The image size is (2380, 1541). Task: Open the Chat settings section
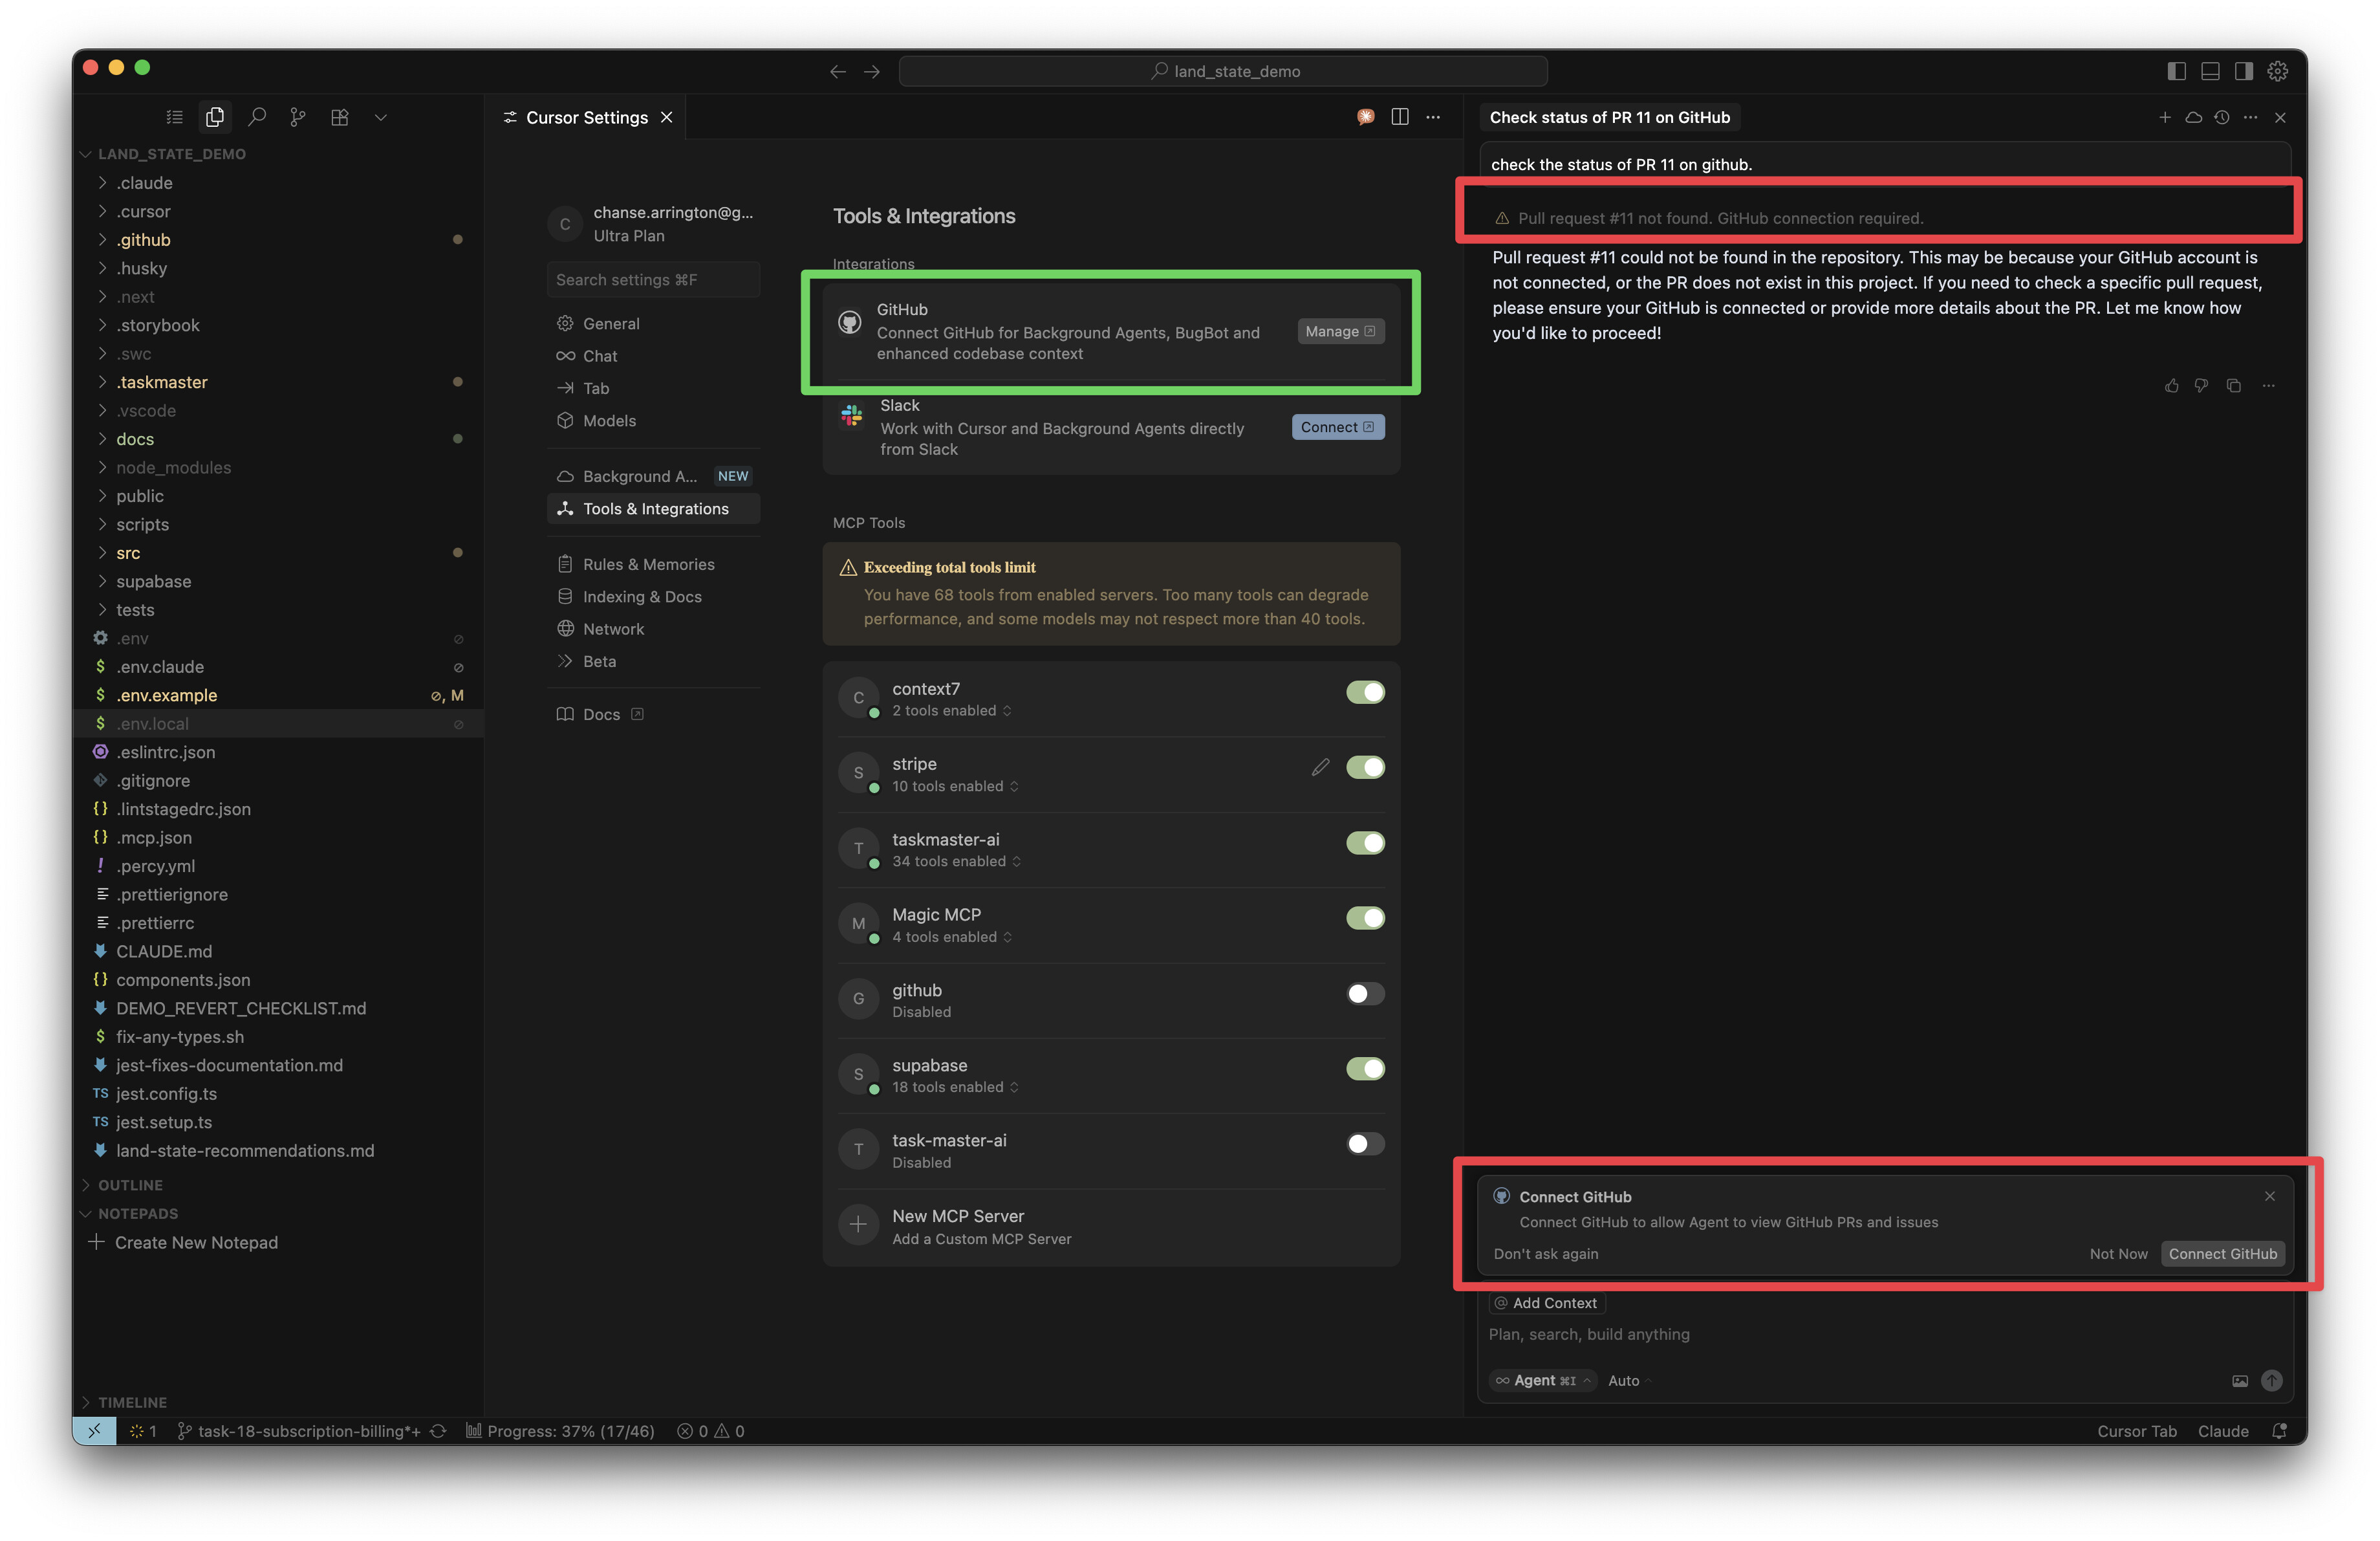point(653,356)
